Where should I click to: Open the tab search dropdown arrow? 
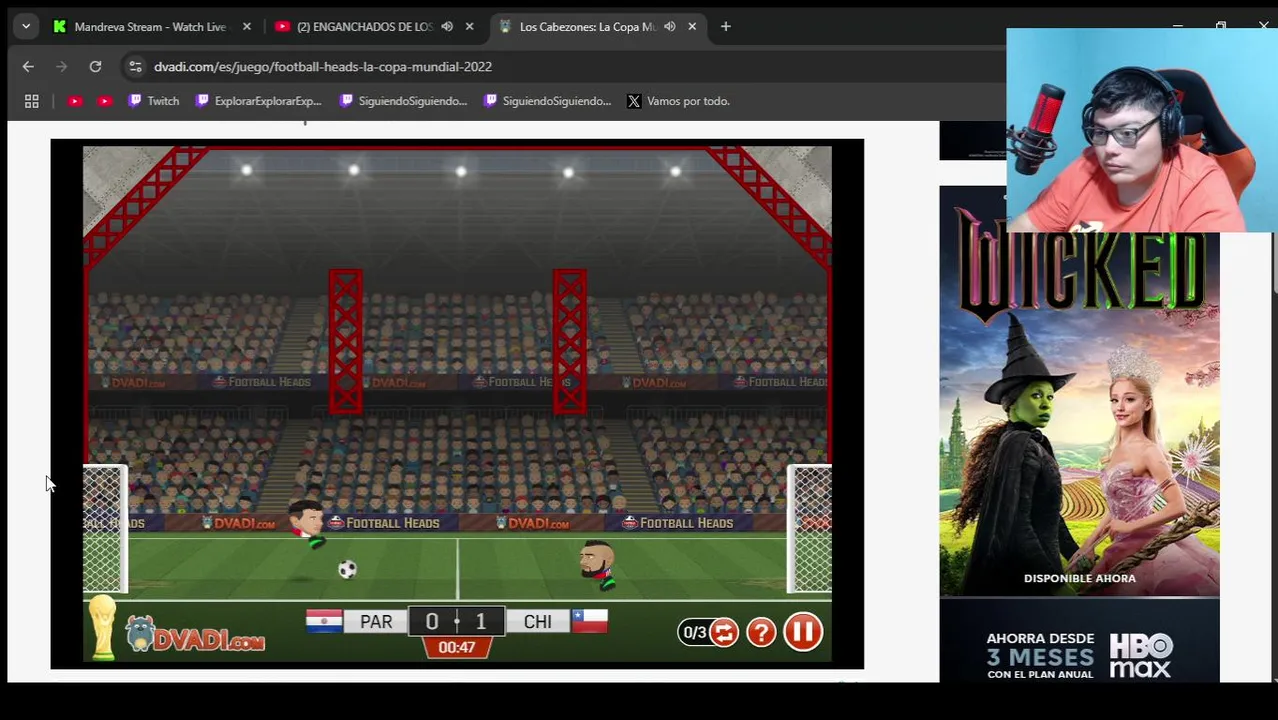(26, 27)
